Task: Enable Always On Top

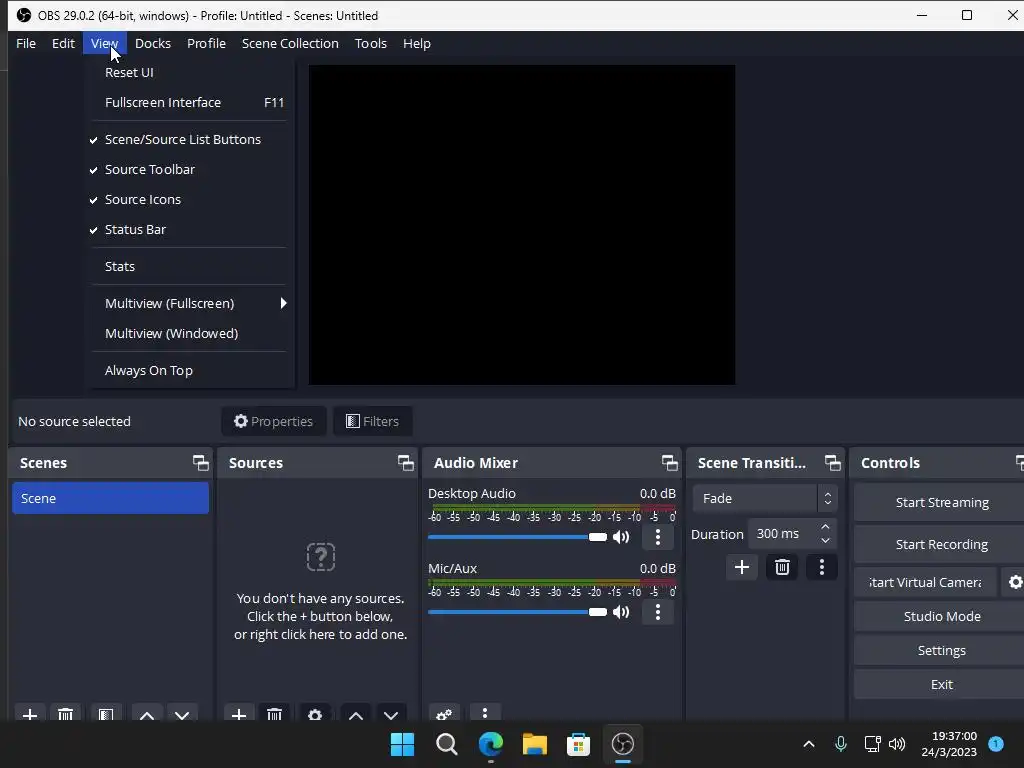Action: coord(189,370)
